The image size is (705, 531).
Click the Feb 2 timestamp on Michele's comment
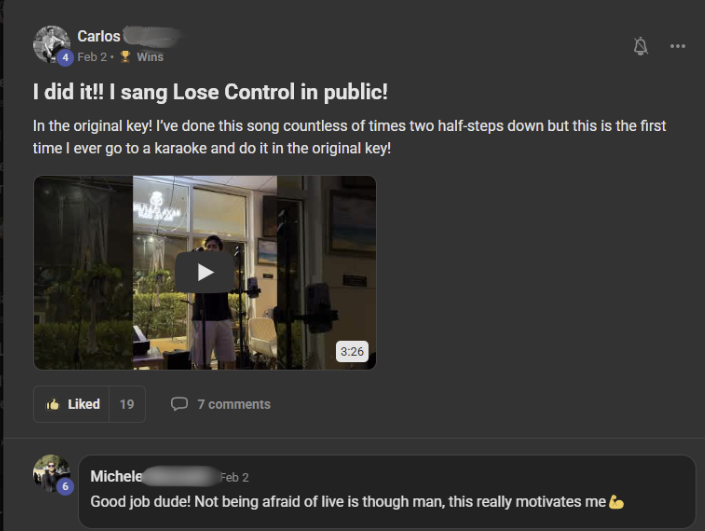[235, 477]
